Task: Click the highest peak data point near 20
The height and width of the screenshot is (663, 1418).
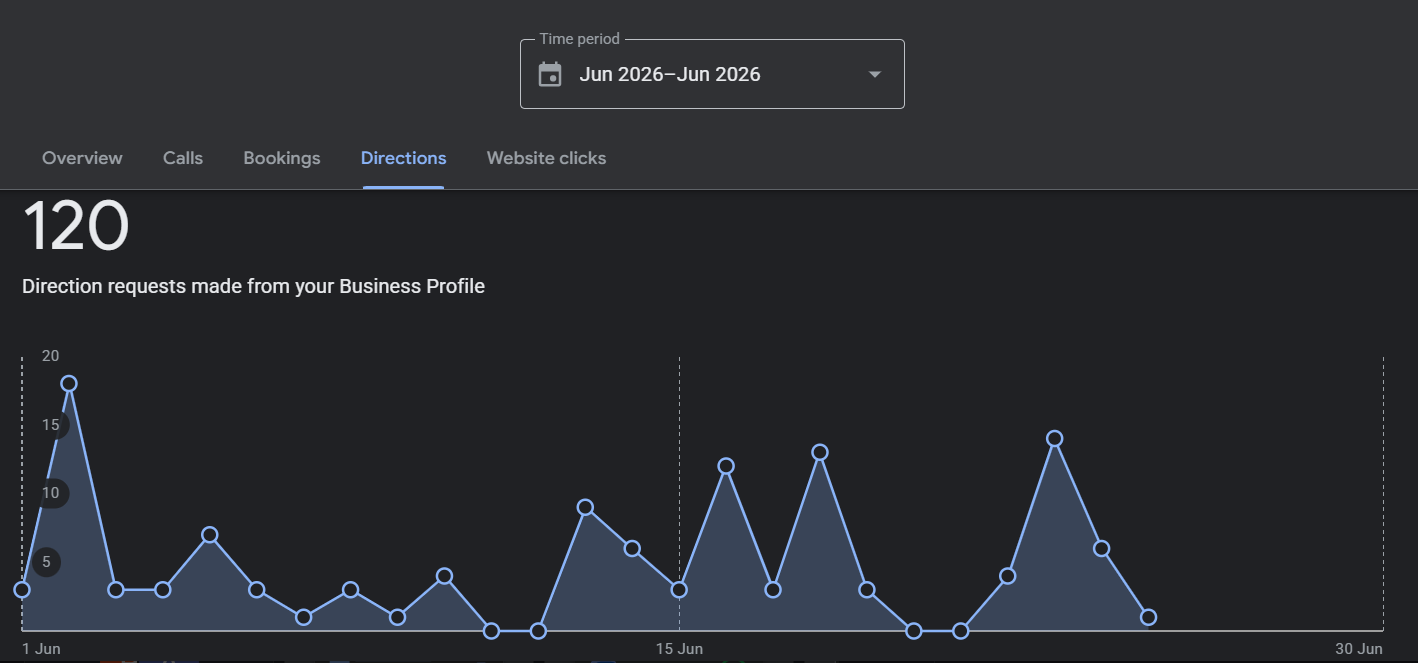Action: pyautogui.click(x=69, y=383)
